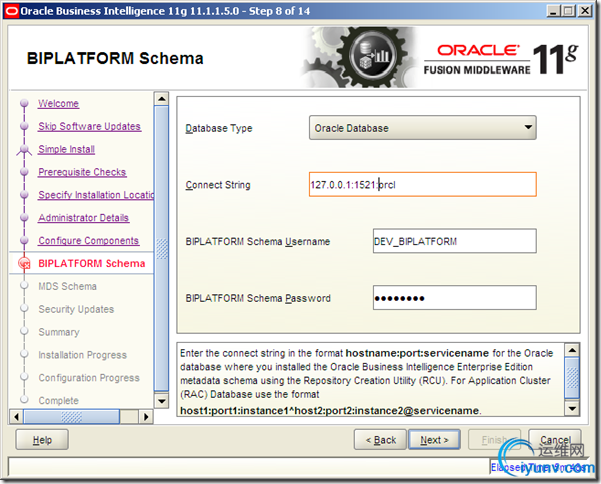Click the Connect String label
This screenshot has height=484, width=601.
218,185
